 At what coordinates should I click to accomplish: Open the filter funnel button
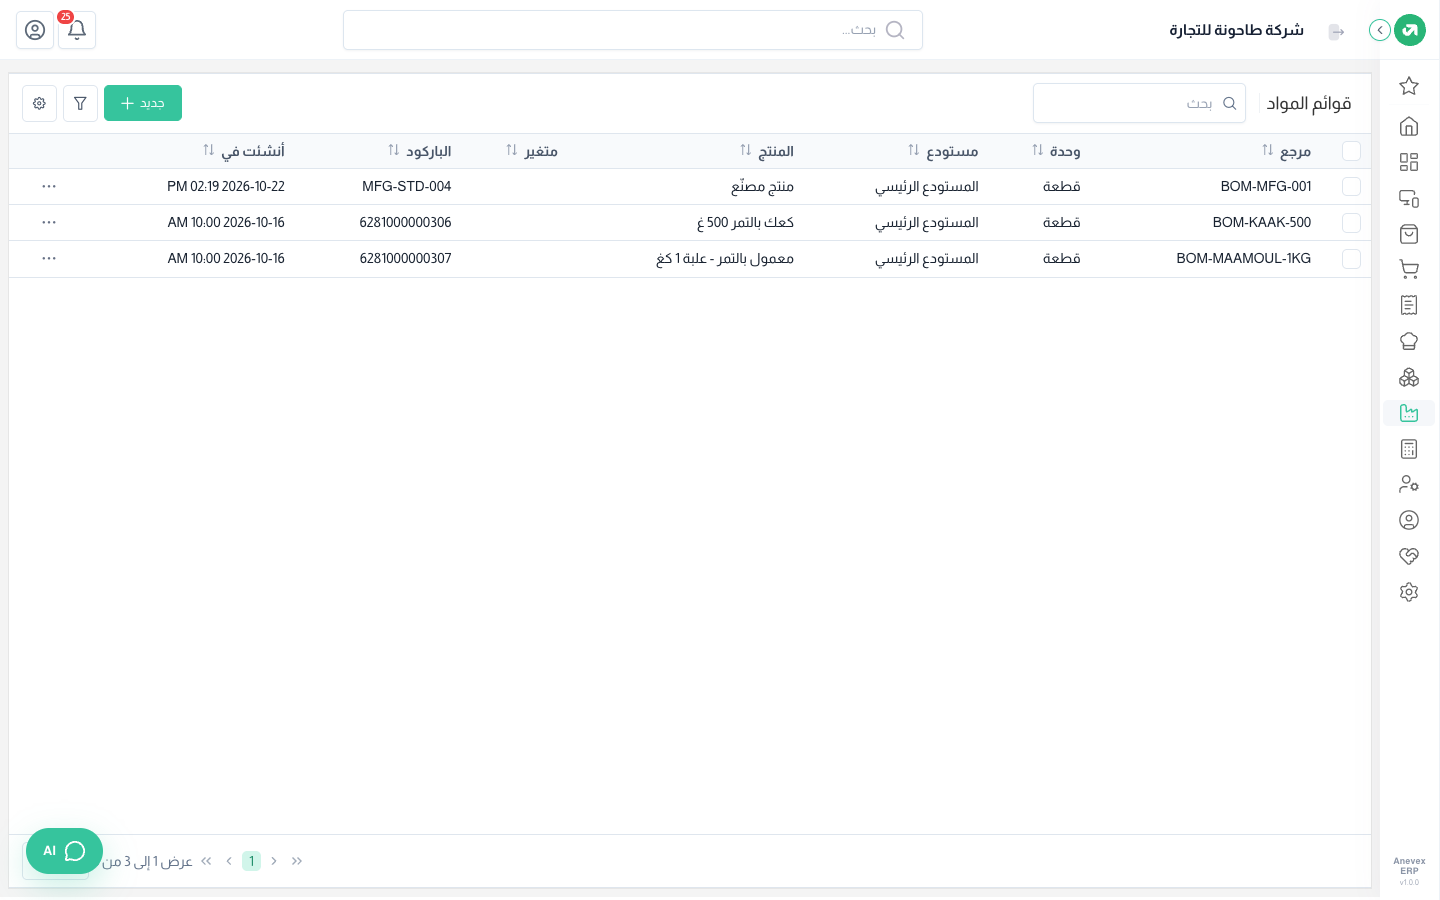[80, 103]
